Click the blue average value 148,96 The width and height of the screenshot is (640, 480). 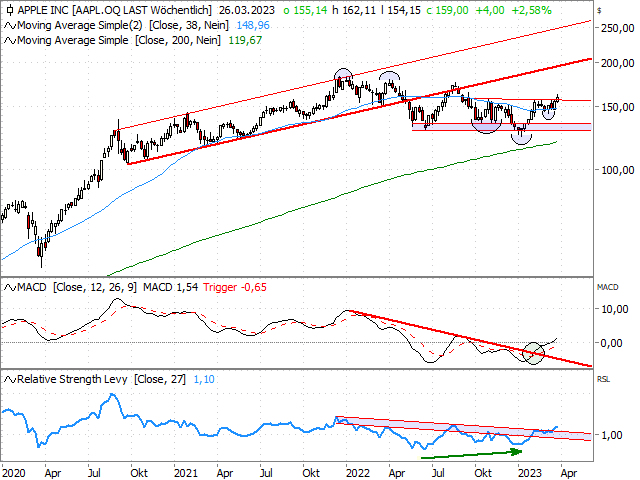[x=253, y=25]
